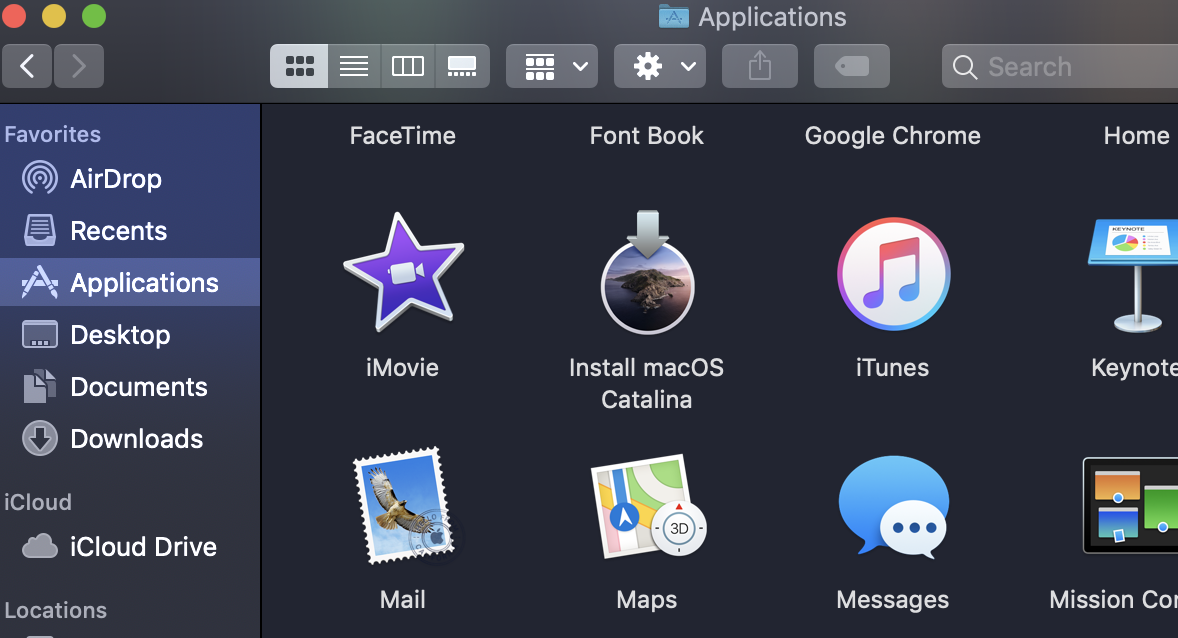Open Recents in the sidebar

coord(130,231)
